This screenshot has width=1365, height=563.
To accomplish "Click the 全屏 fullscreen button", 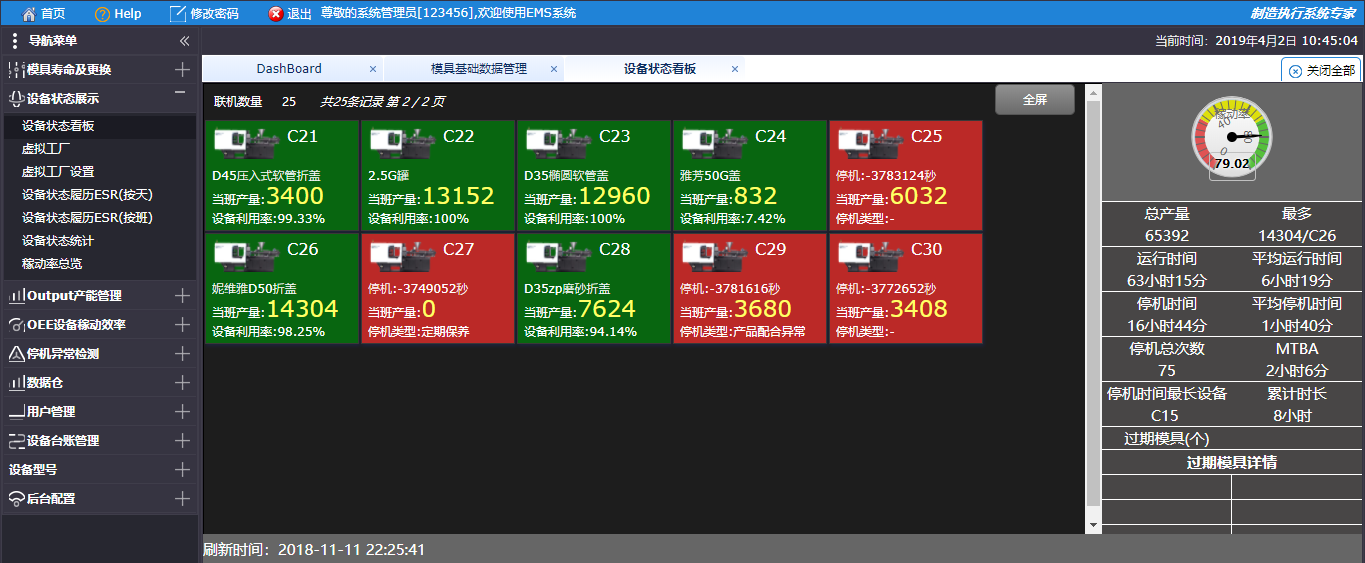I will pyautogui.click(x=1034, y=100).
